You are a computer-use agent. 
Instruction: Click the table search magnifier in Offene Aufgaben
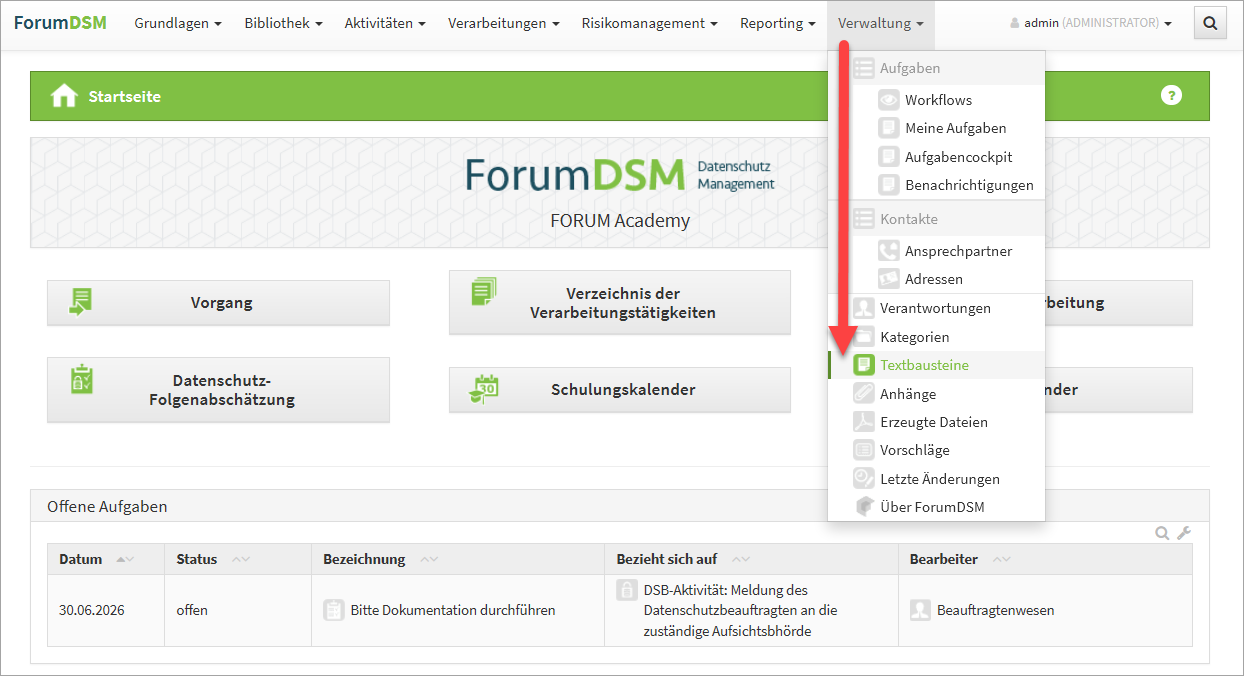pos(1162,533)
